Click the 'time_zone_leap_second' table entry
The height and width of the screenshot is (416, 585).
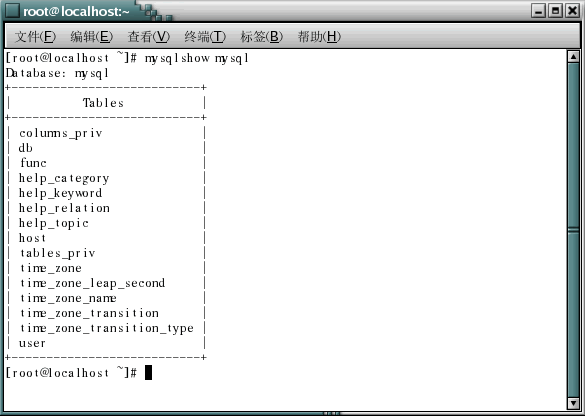tap(92, 283)
